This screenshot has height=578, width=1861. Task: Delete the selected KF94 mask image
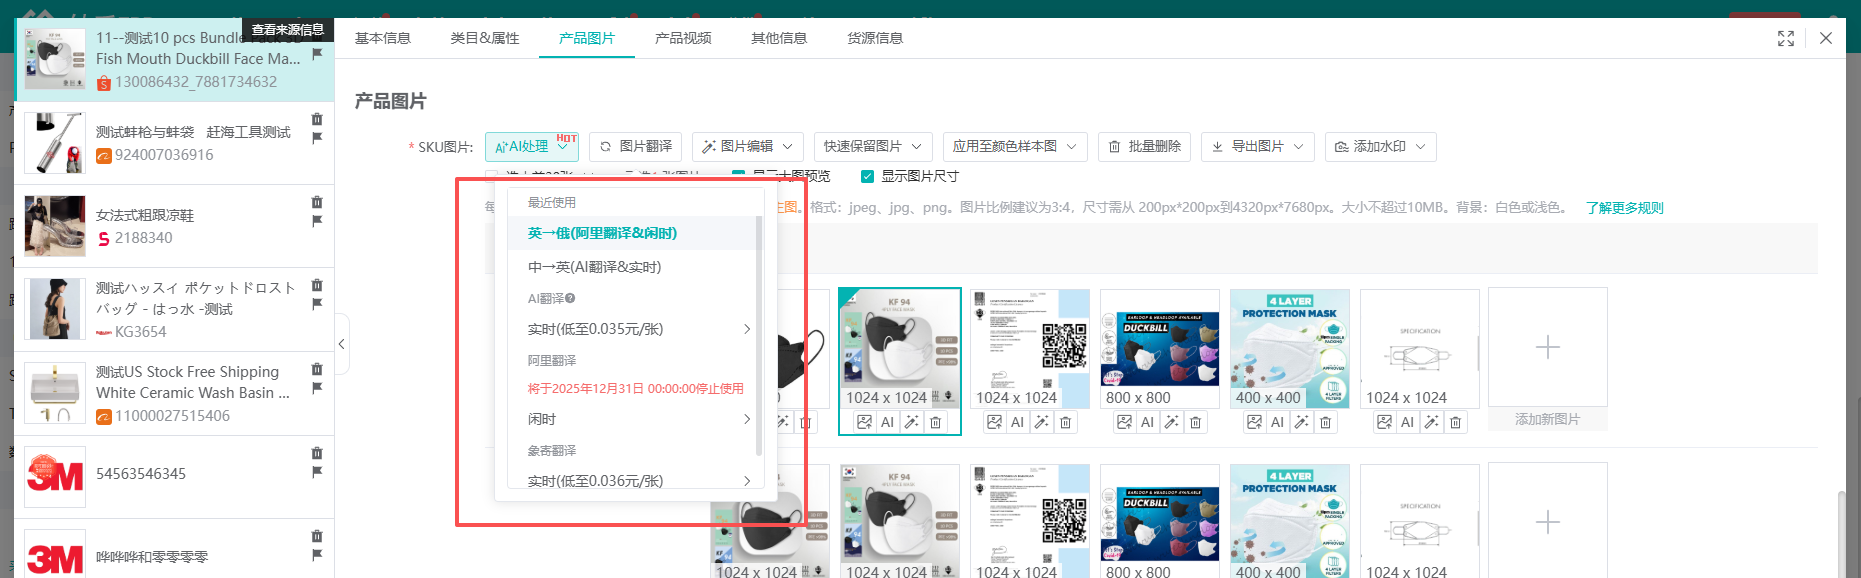click(x=936, y=423)
